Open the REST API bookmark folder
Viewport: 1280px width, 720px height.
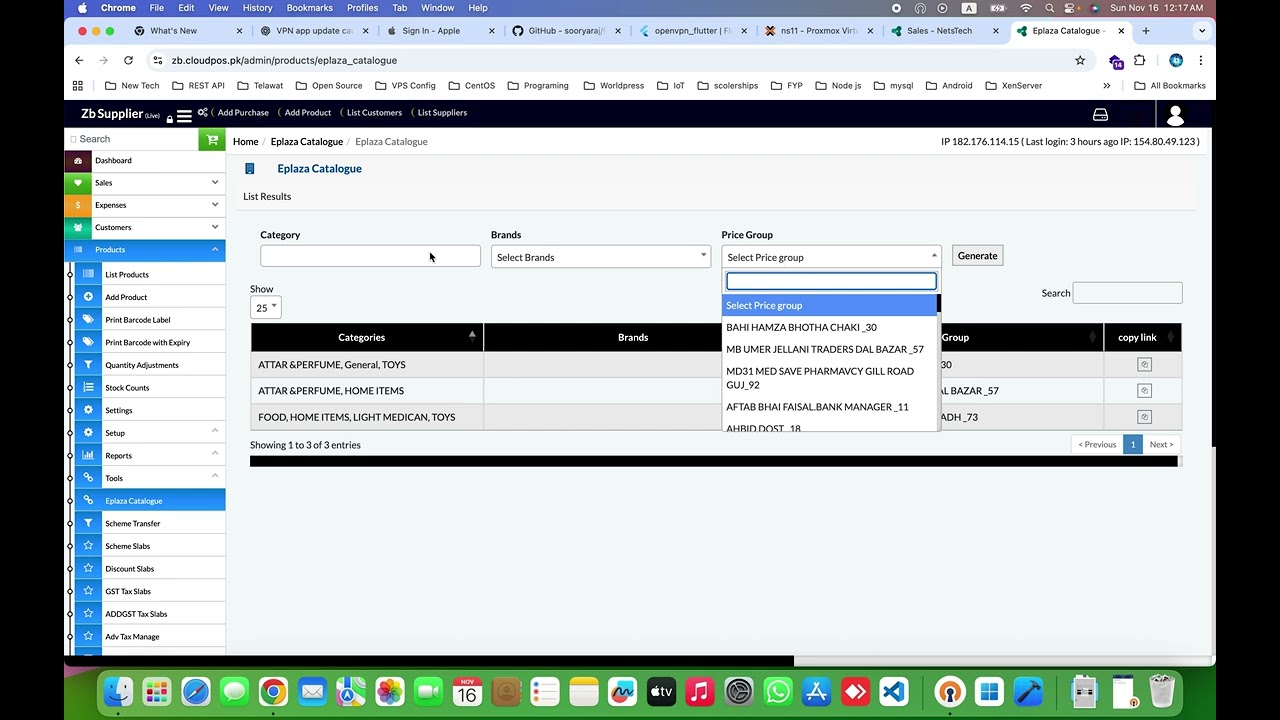tap(199, 86)
